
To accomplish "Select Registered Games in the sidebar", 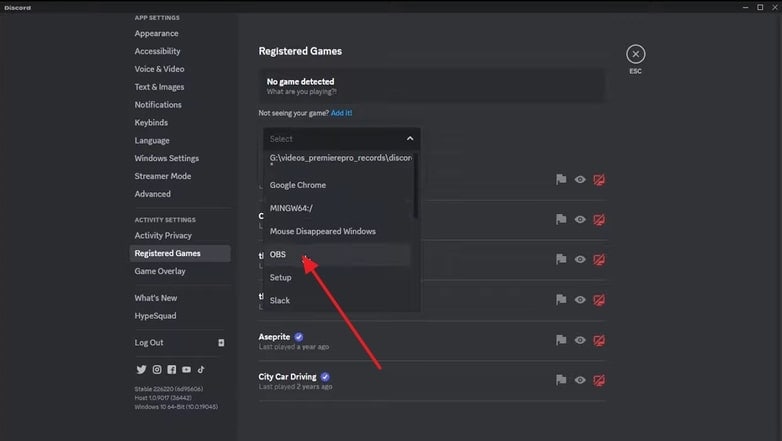I will point(180,253).
